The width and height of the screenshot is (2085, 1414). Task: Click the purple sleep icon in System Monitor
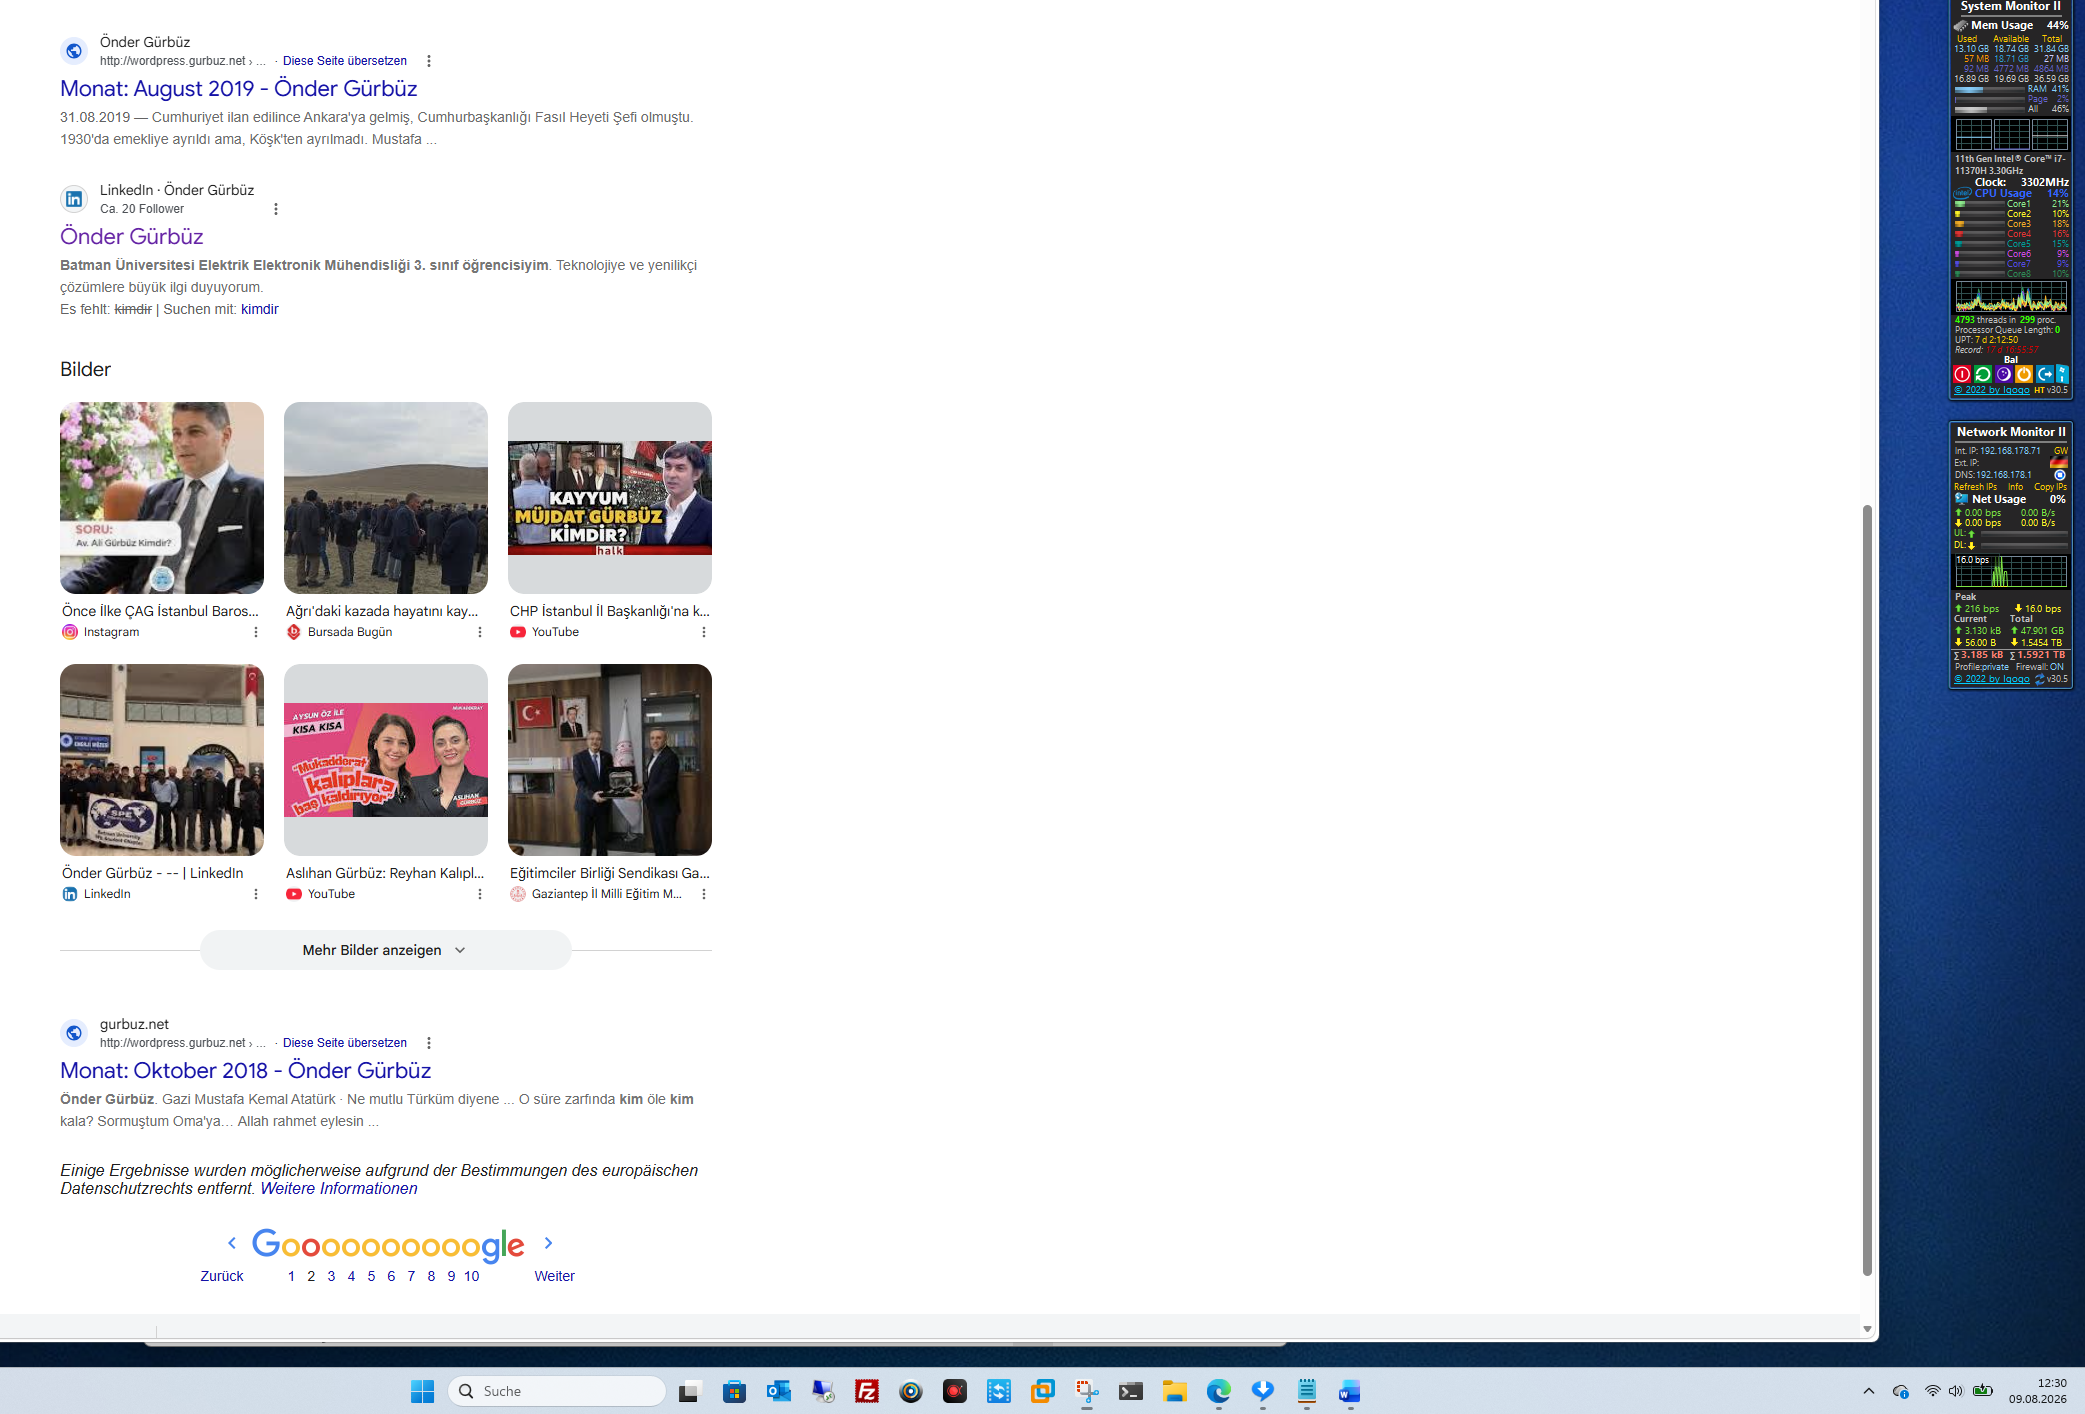click(x=2003, y=374)
